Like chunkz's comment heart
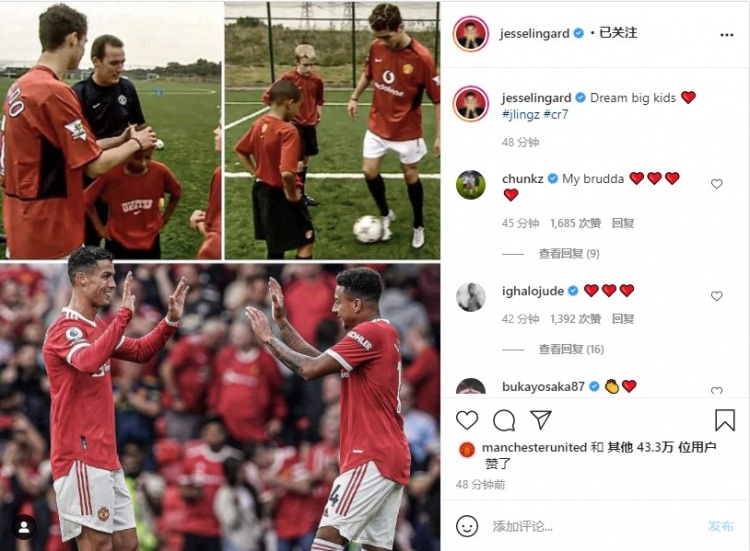750x551 pixels. click(716, 184)
